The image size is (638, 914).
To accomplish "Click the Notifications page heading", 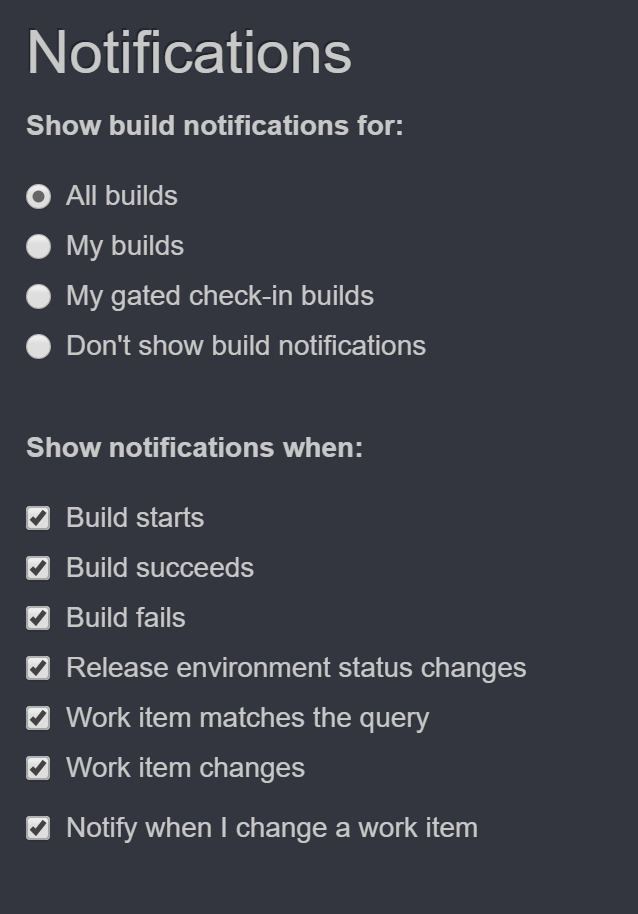I will click(x=189, y=53).
